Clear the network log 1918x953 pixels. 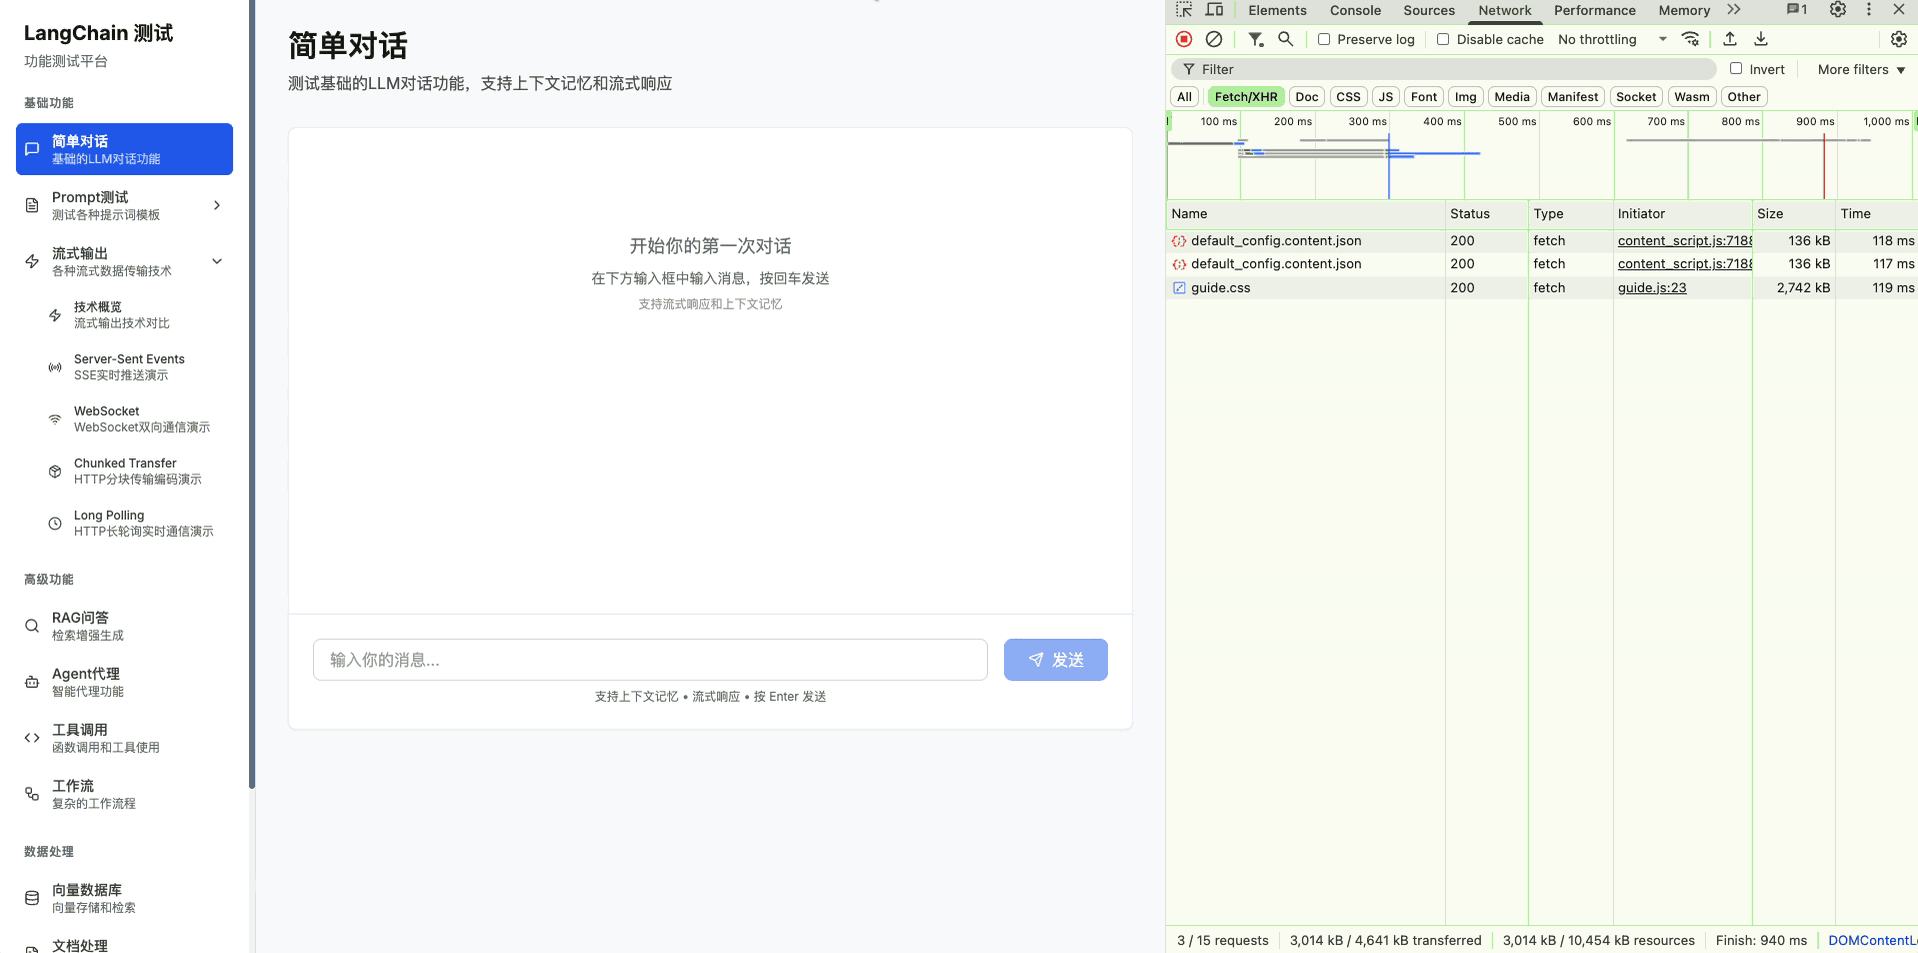pos(1214,39)
